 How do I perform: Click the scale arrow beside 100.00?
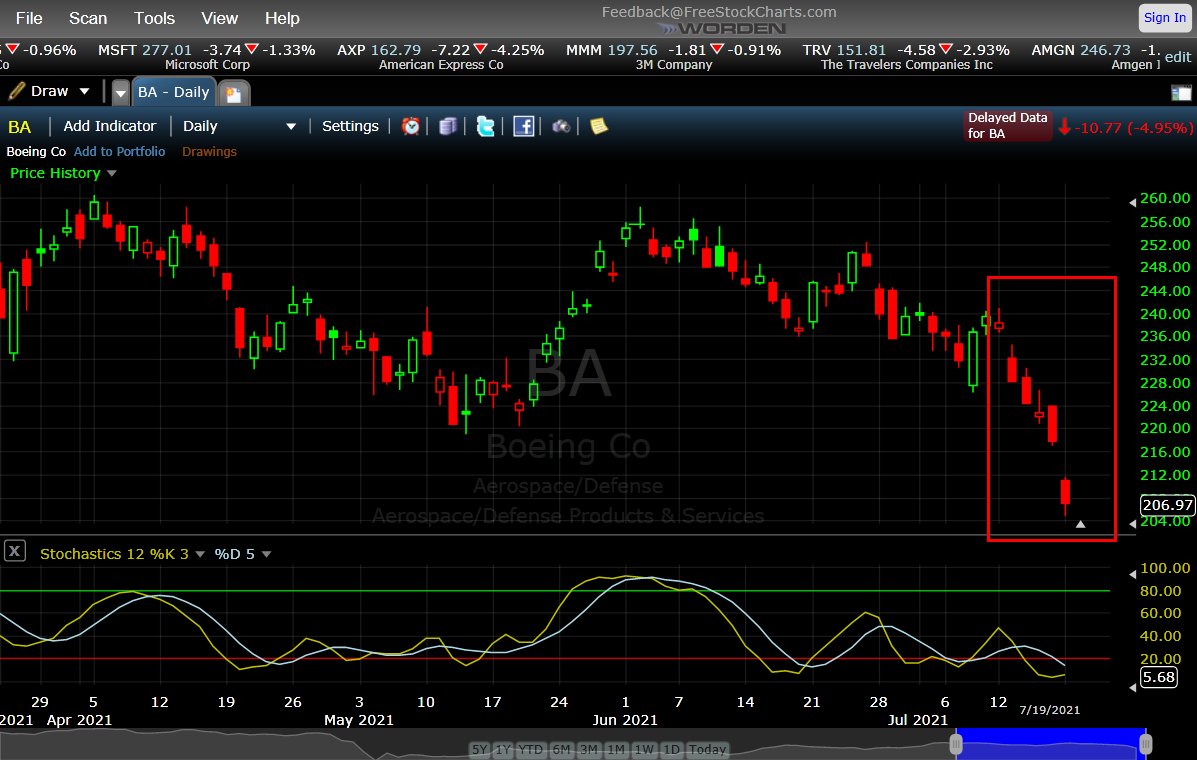(x=1132, y=574)
